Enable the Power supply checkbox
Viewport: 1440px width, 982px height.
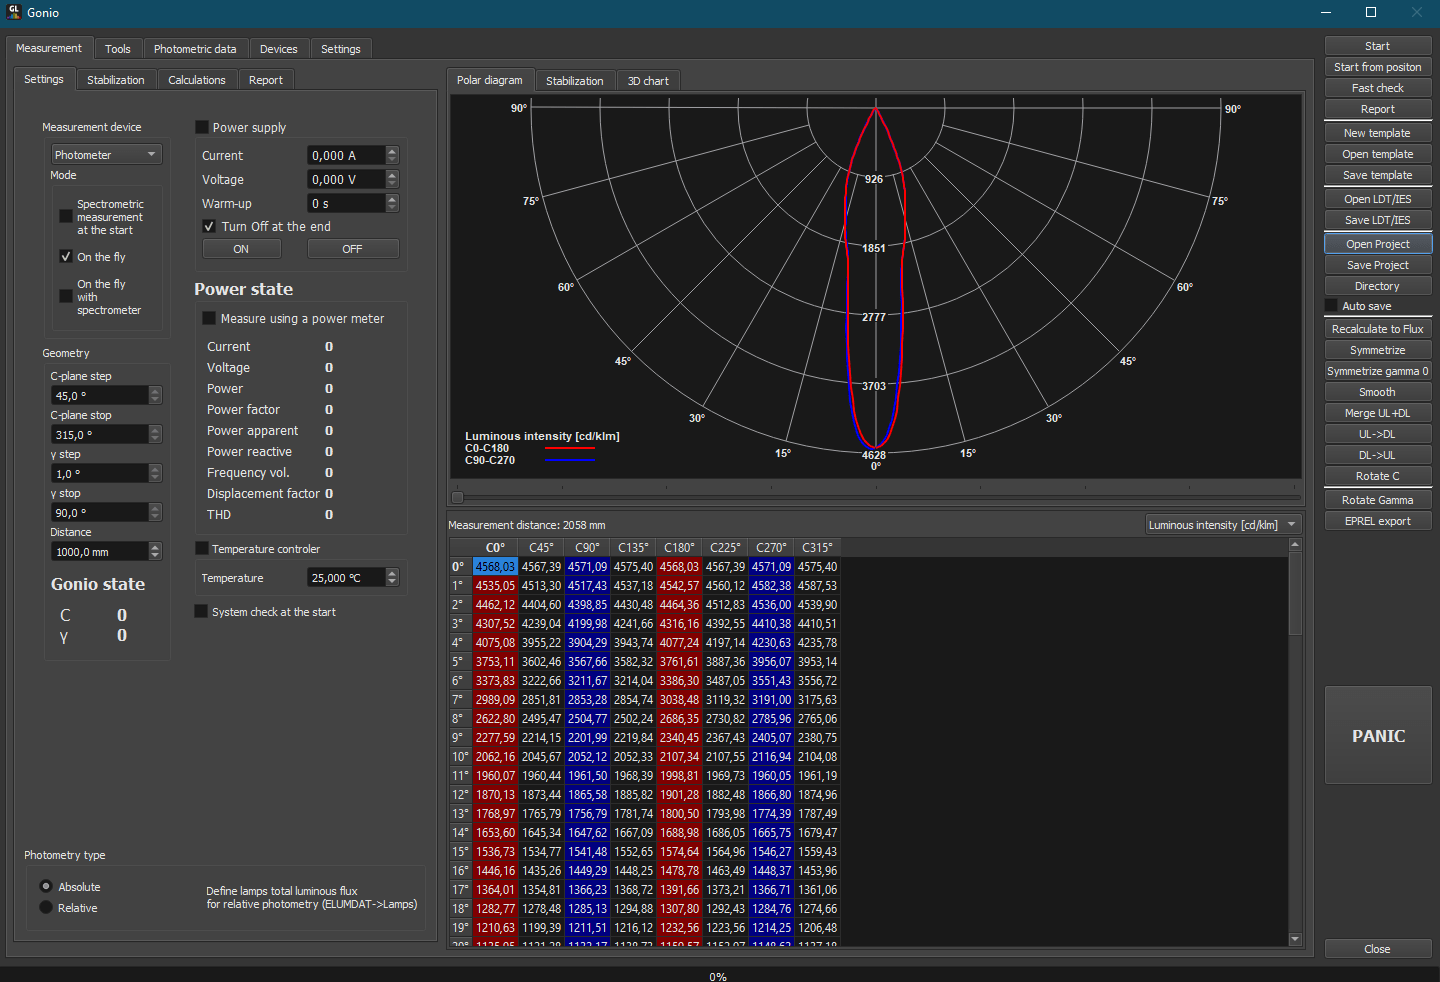pyautogui.click(x=202, y=127)
